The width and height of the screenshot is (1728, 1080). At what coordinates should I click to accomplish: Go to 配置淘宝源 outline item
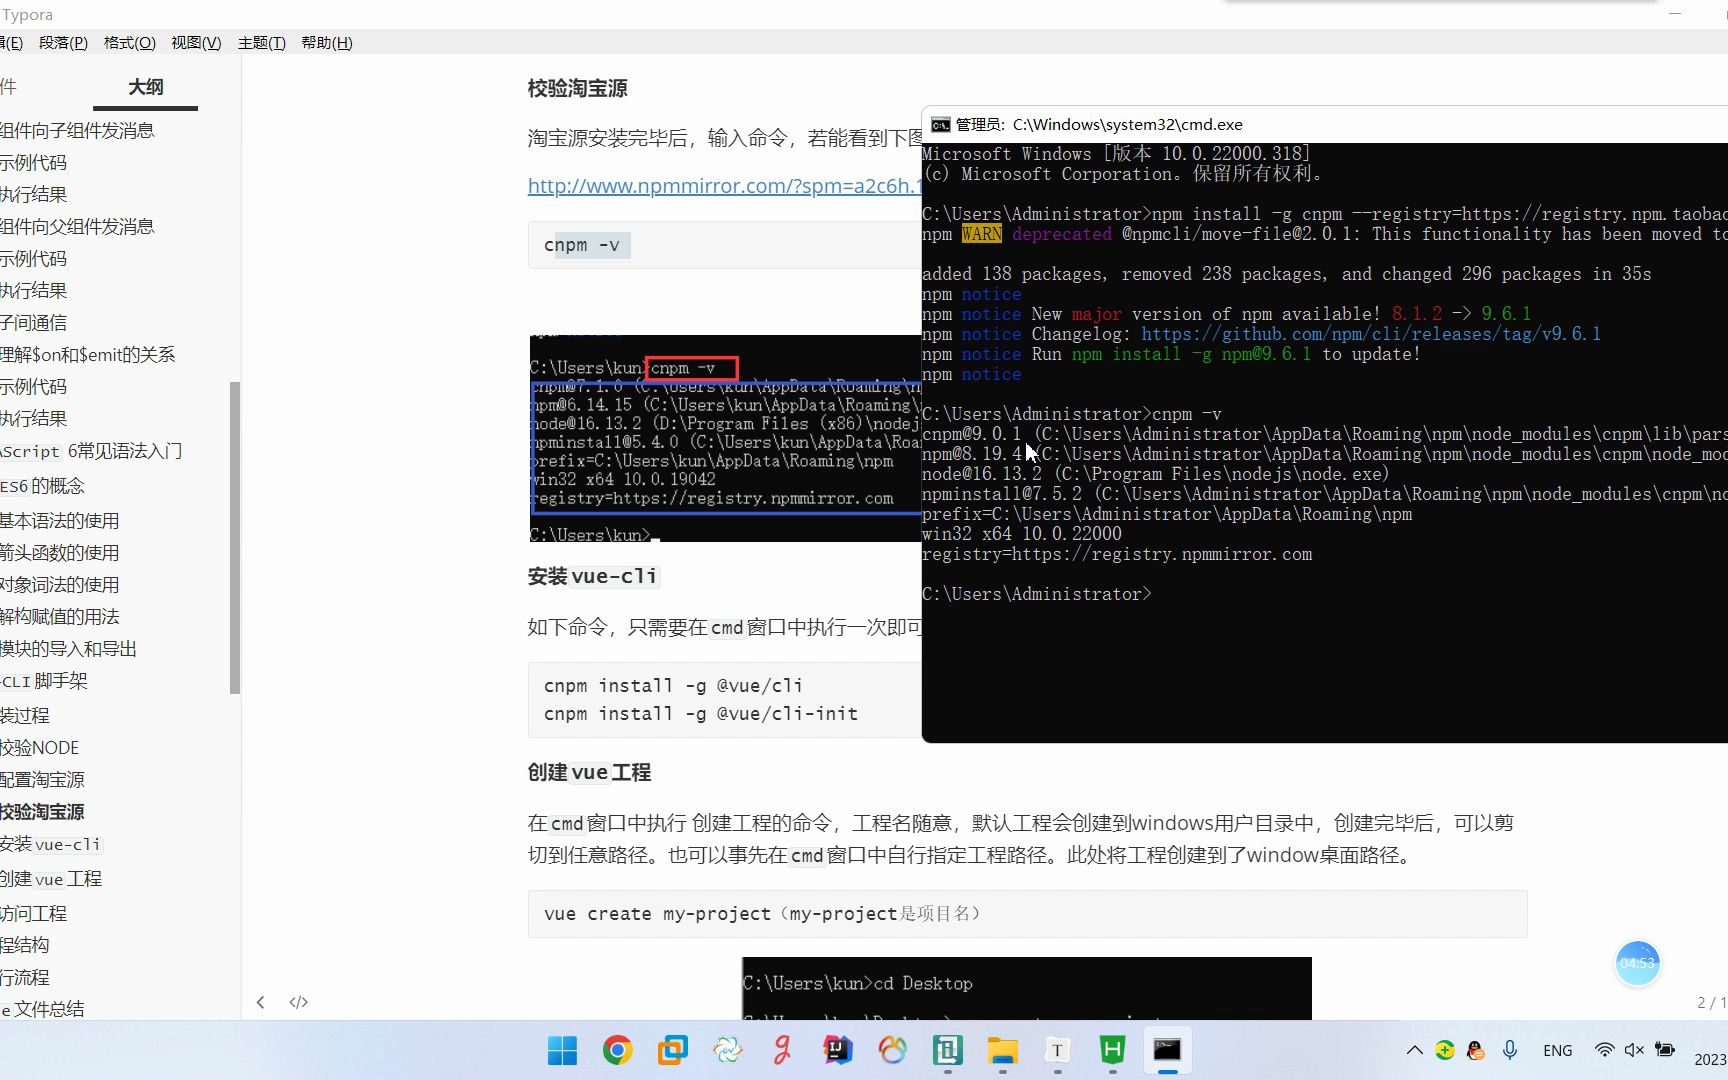click(x=42, y=780)
